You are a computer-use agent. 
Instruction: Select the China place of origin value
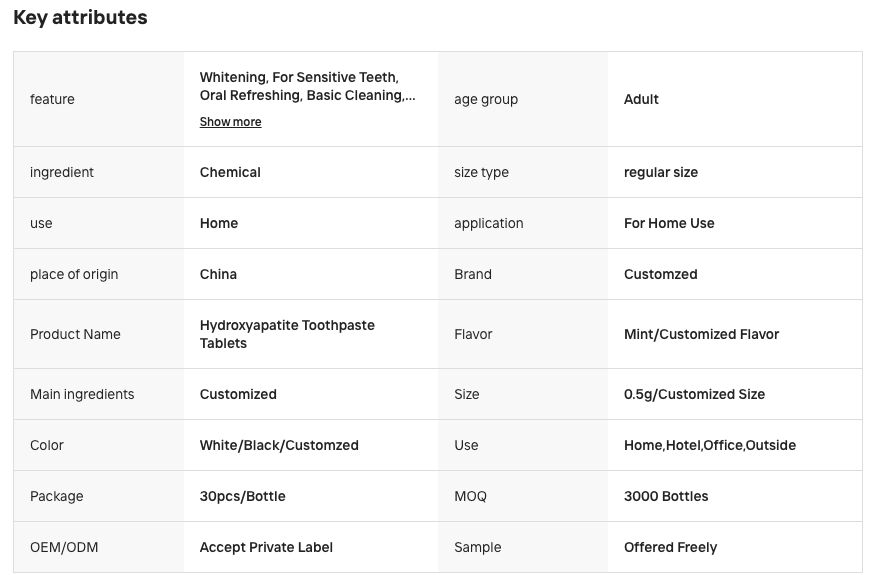pyautogui.click(x=218, y=275)
